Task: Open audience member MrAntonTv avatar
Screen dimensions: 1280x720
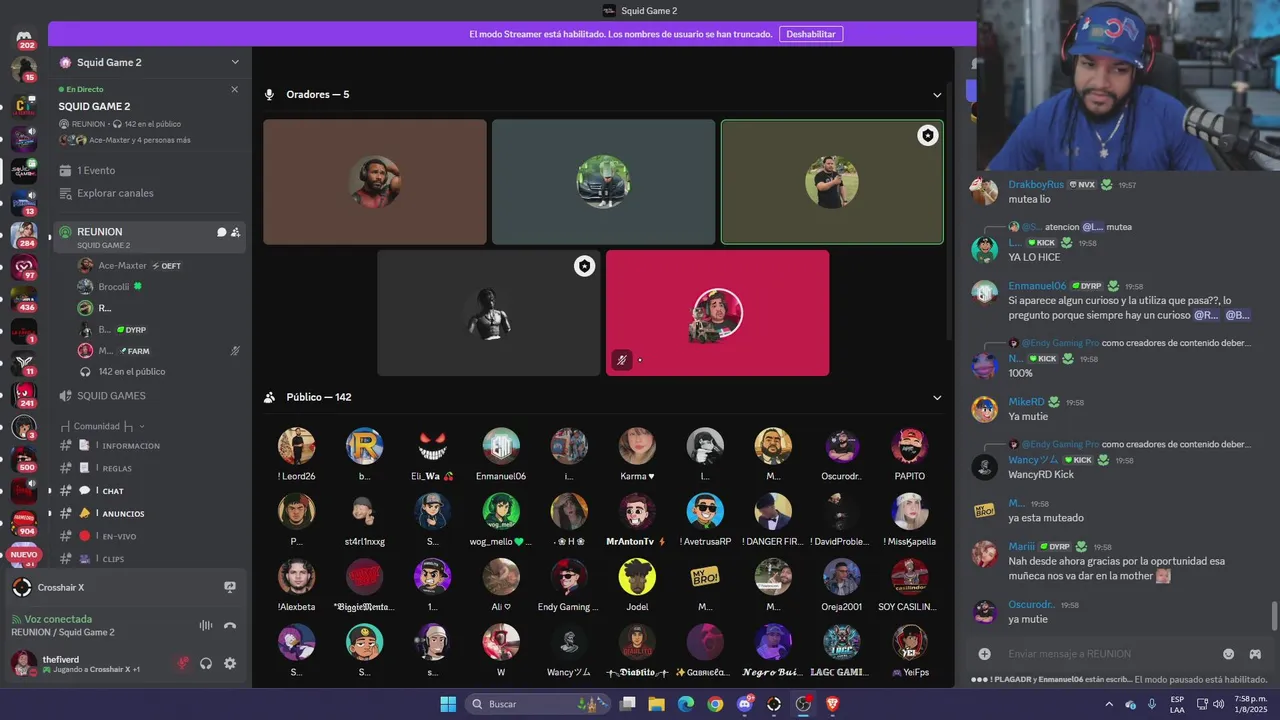Action: [637, 511]
